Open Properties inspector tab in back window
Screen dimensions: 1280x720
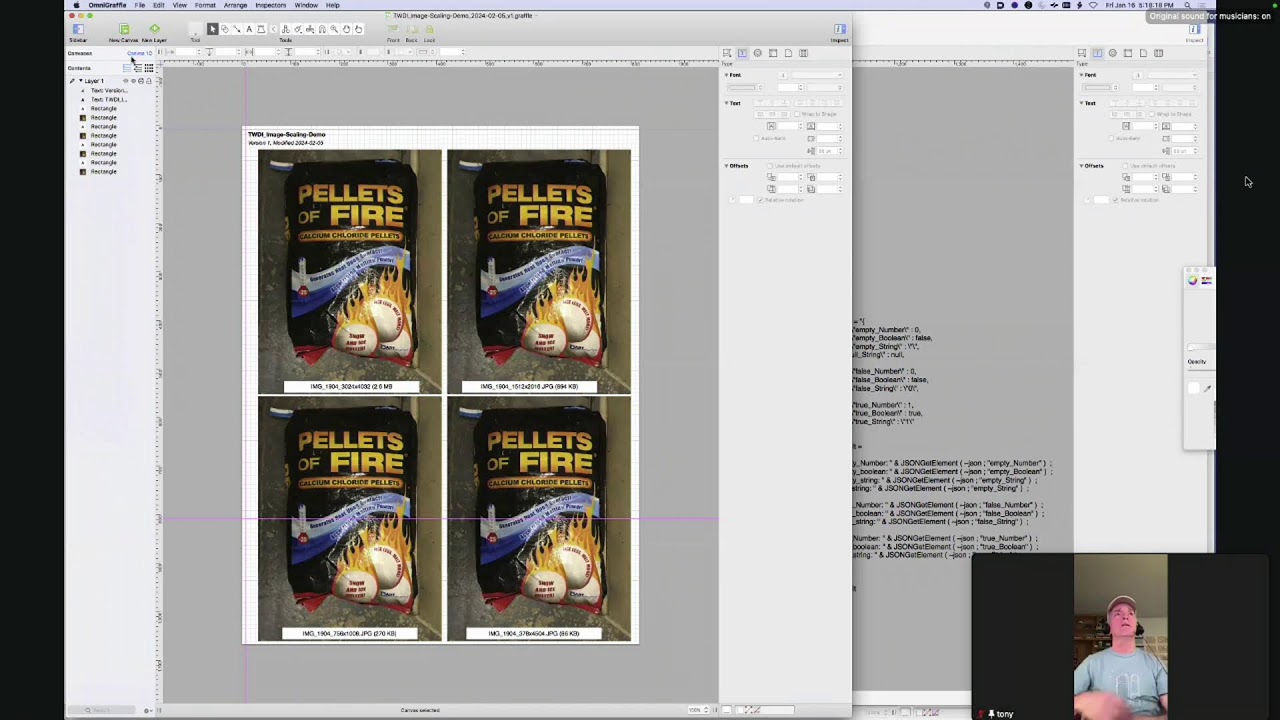coord(1112,53)
